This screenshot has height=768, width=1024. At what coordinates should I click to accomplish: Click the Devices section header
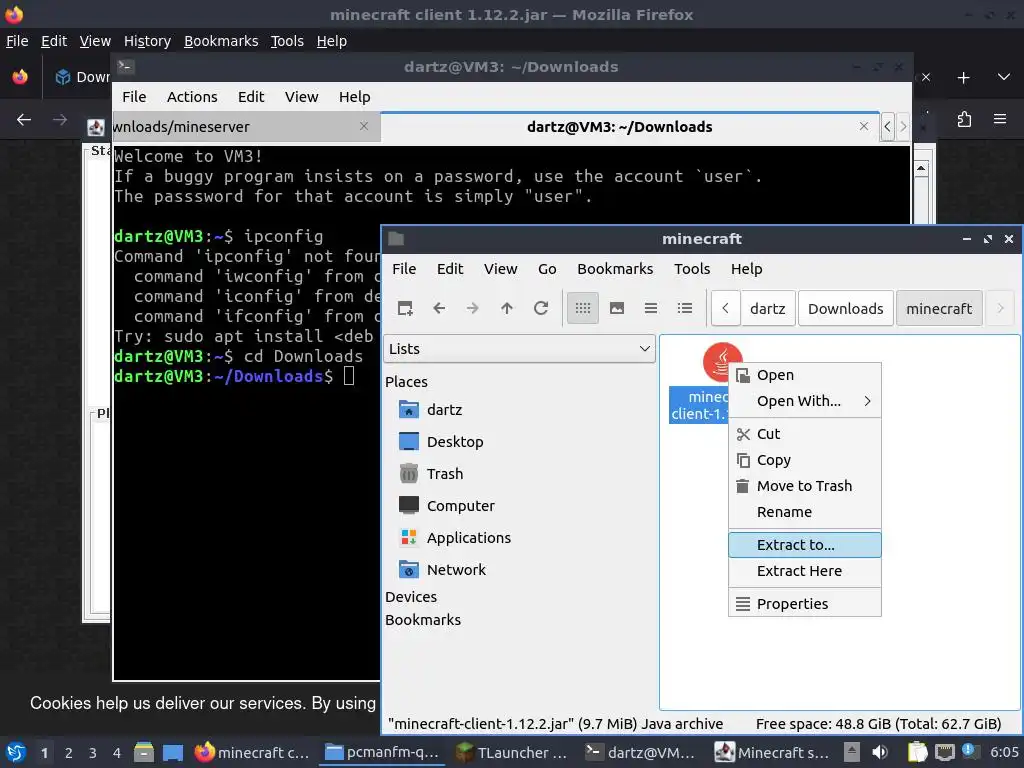coord(411,597)
